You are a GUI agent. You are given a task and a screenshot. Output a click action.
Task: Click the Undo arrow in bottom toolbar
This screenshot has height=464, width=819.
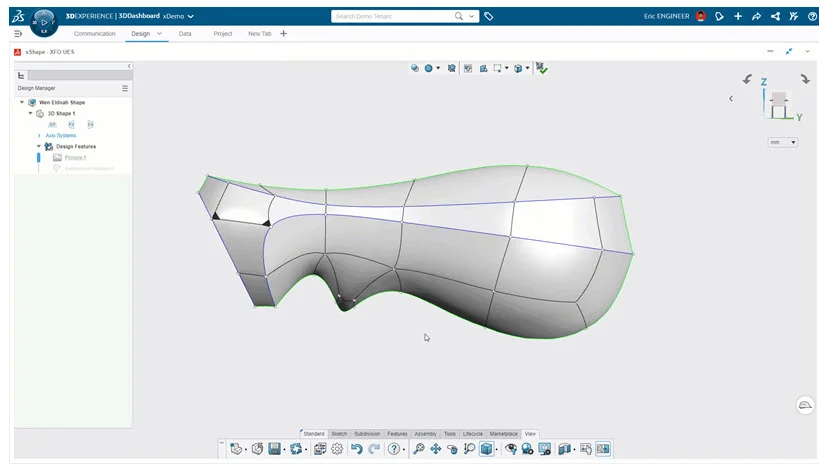coord(357,449)
